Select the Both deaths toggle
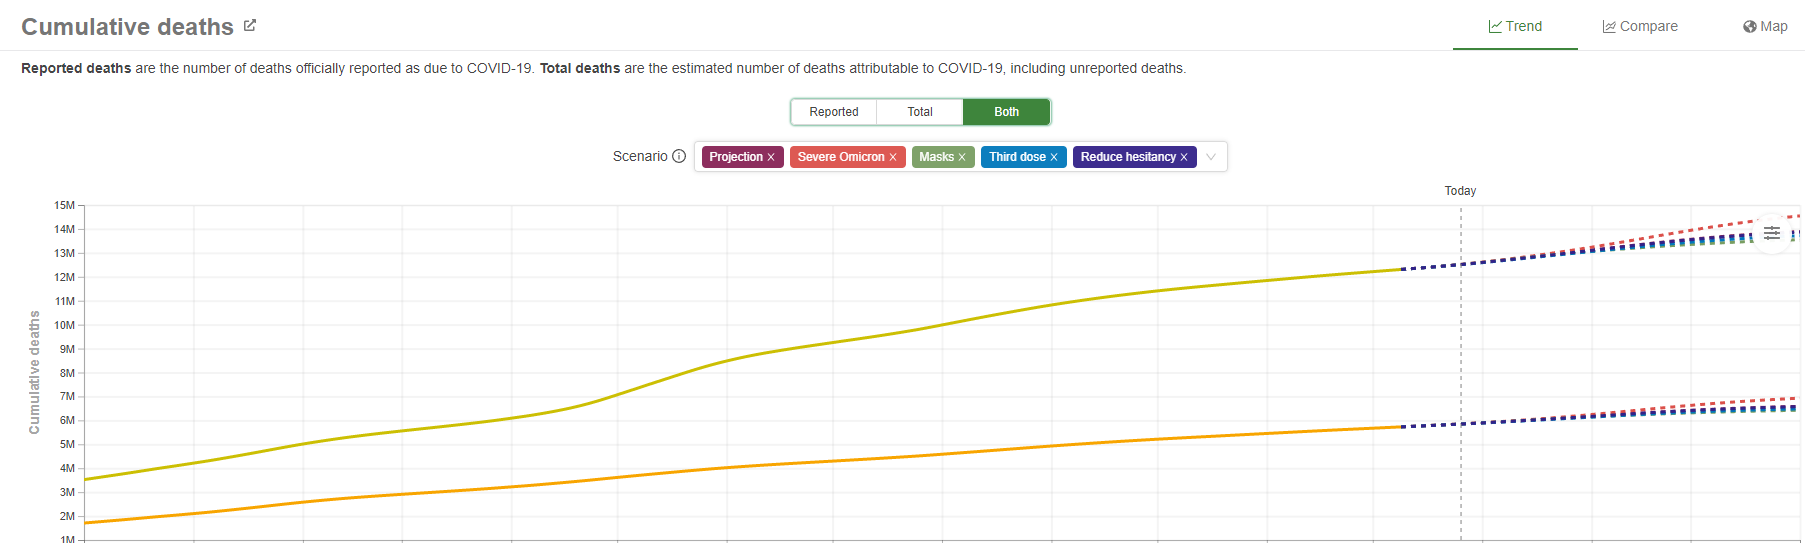 tap(1006, 112)
